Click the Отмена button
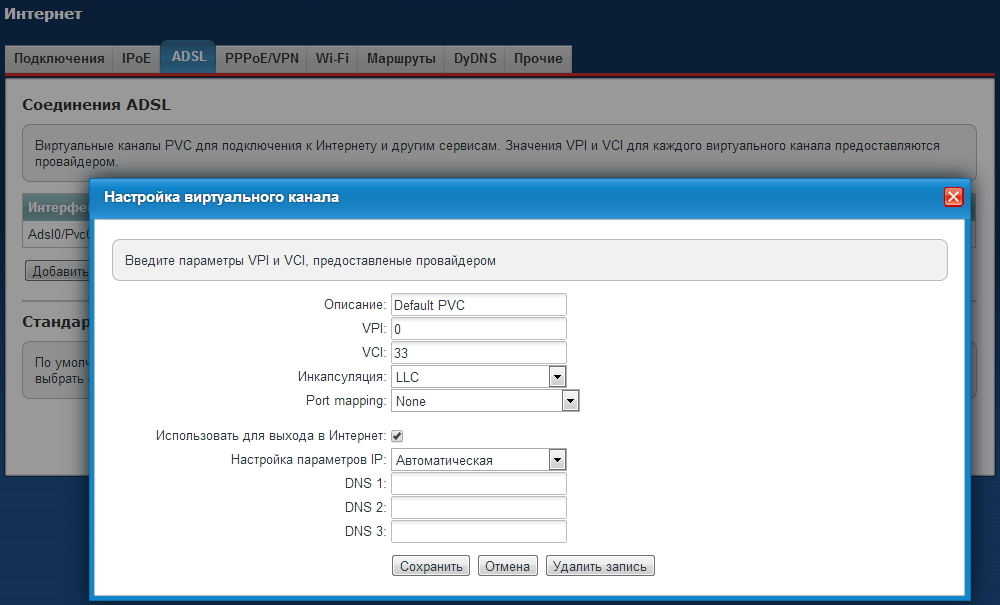Screen dimensions: 1000x605 [x=507, y=566]
